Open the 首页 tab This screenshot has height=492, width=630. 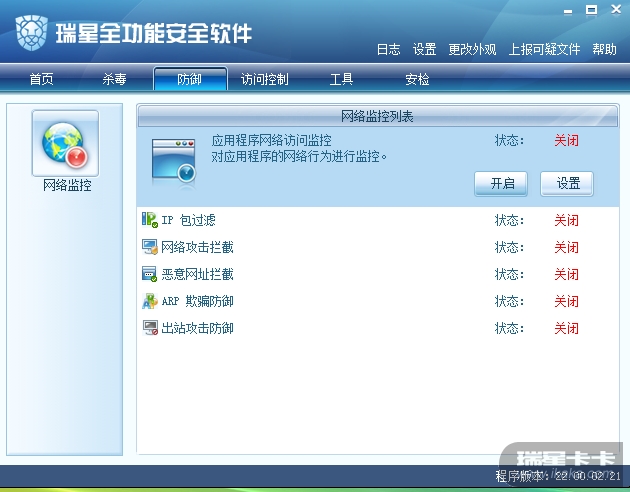click(x=41, y=79)
